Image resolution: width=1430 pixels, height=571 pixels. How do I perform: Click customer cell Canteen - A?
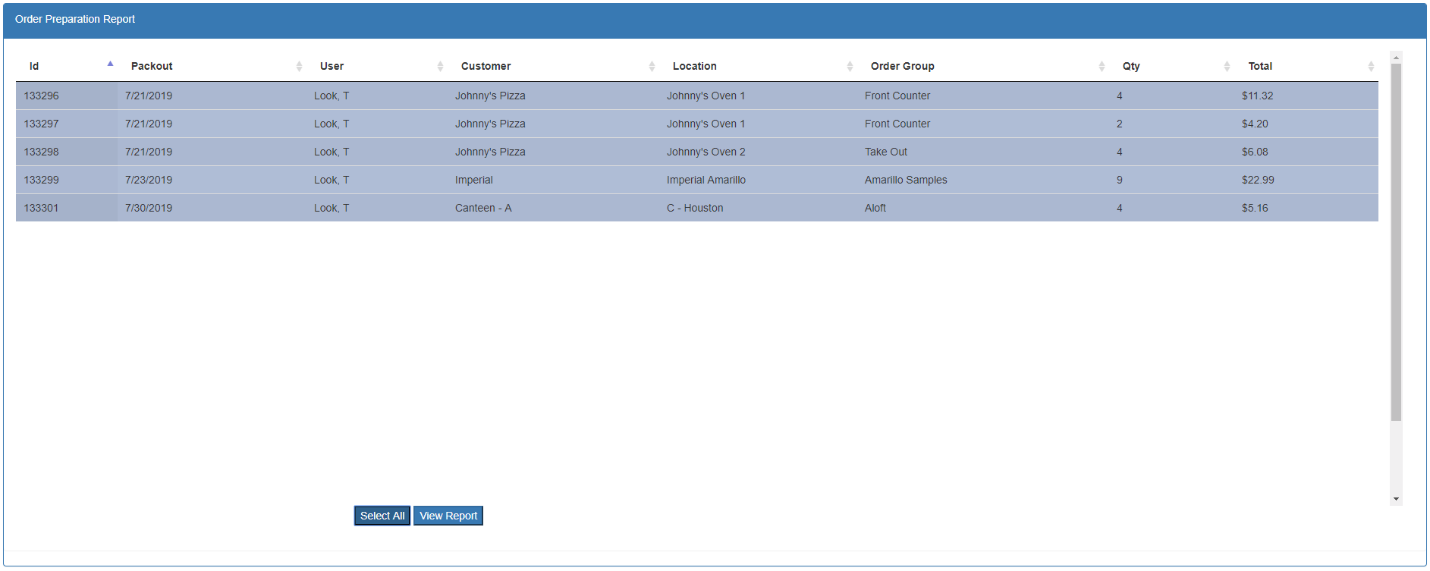tap(483, 208)
